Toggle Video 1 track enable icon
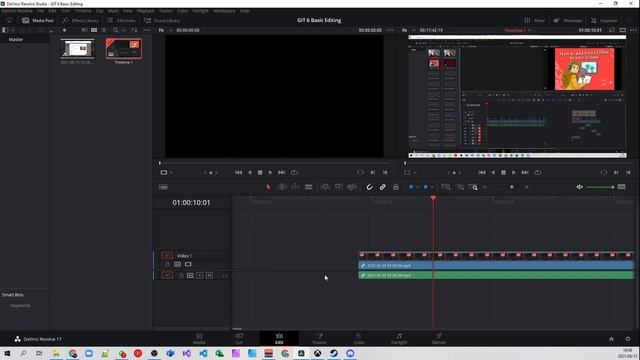640x360 pixels. click(x=188, y=264)
